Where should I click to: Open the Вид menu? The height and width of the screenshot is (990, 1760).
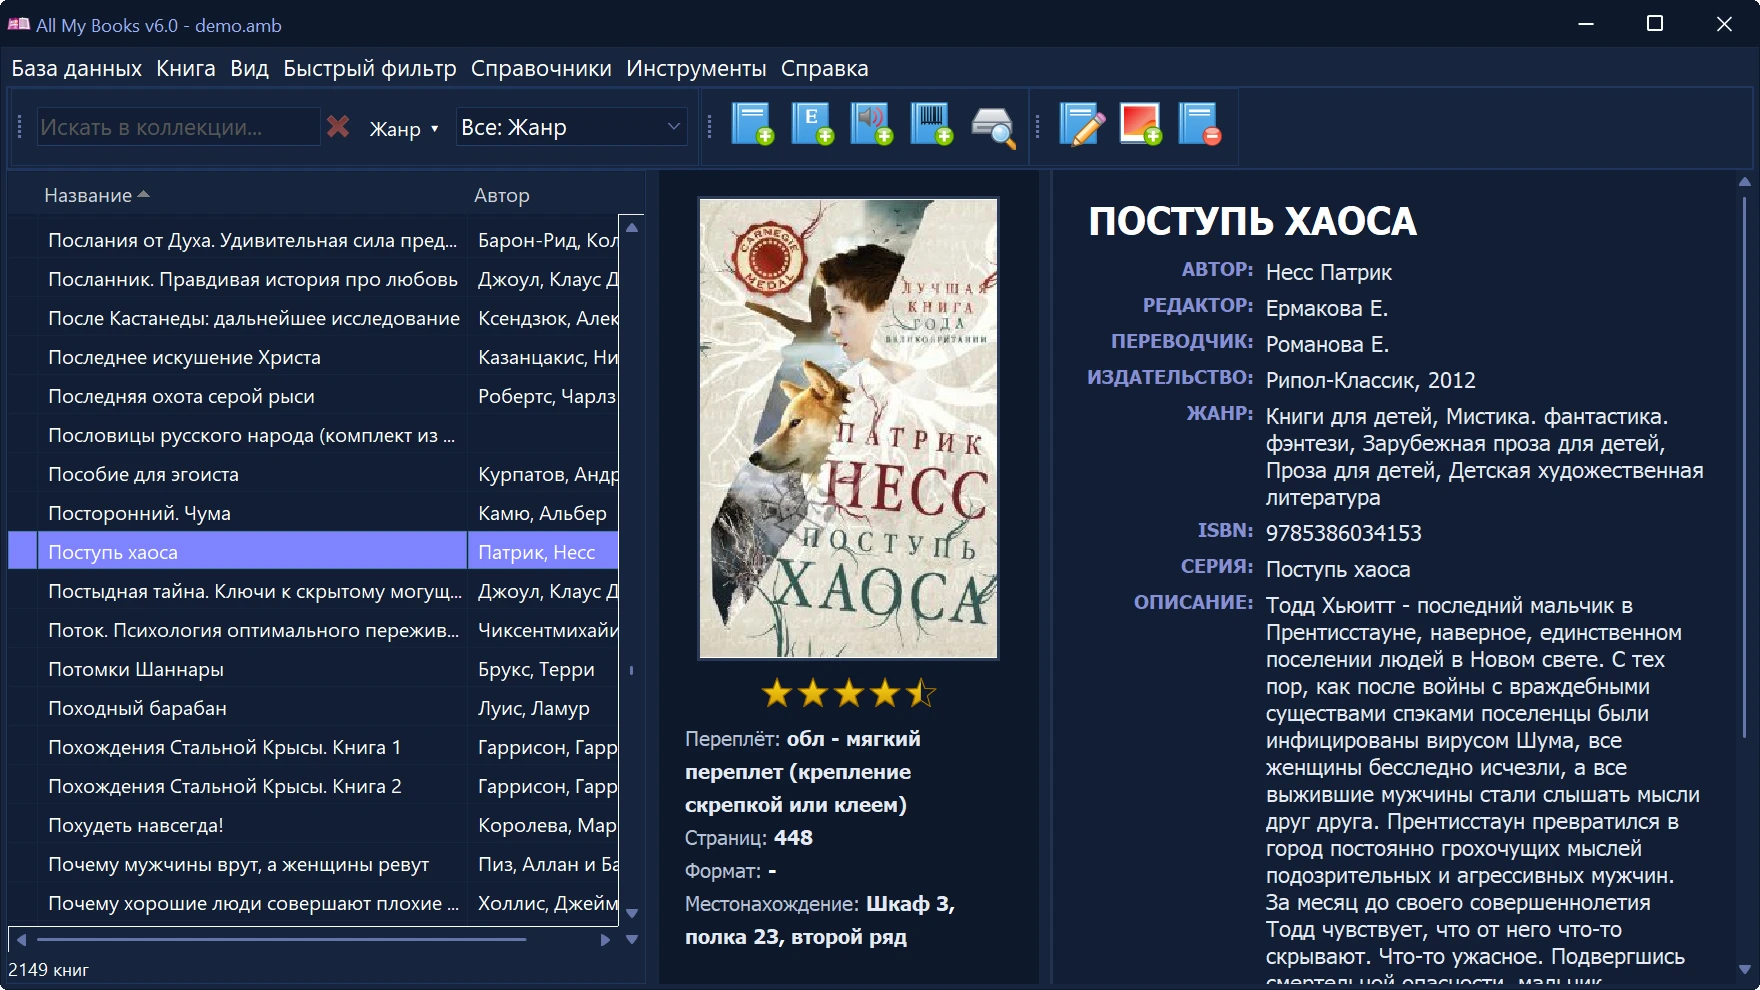[249, 69]
